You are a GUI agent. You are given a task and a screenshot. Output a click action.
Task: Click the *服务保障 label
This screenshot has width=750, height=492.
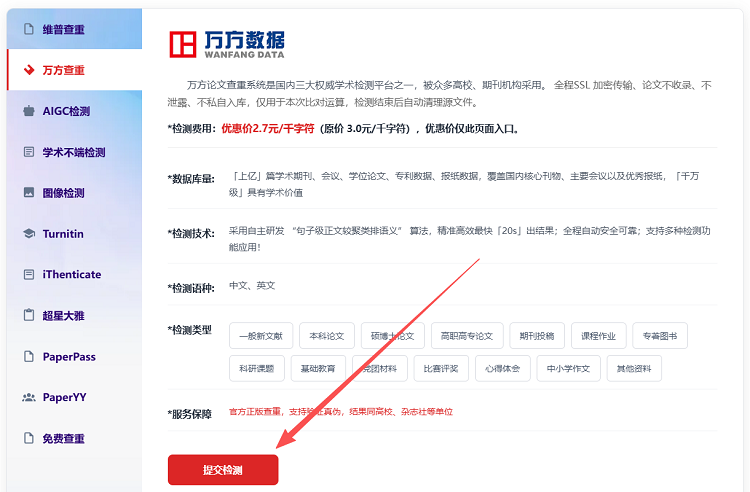tap(189, 414)
